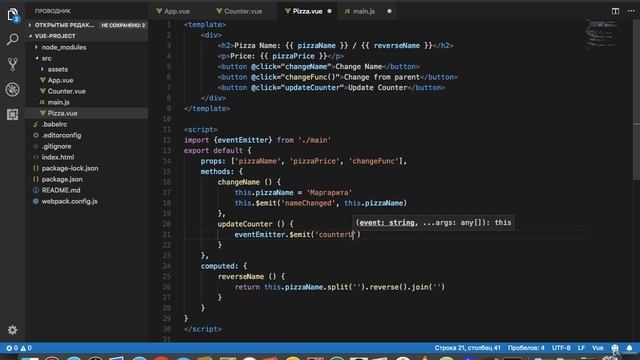The image size is (640, 360).
Task: Click the import eventEmitter statement on line 12
Action: pos(257,140)
